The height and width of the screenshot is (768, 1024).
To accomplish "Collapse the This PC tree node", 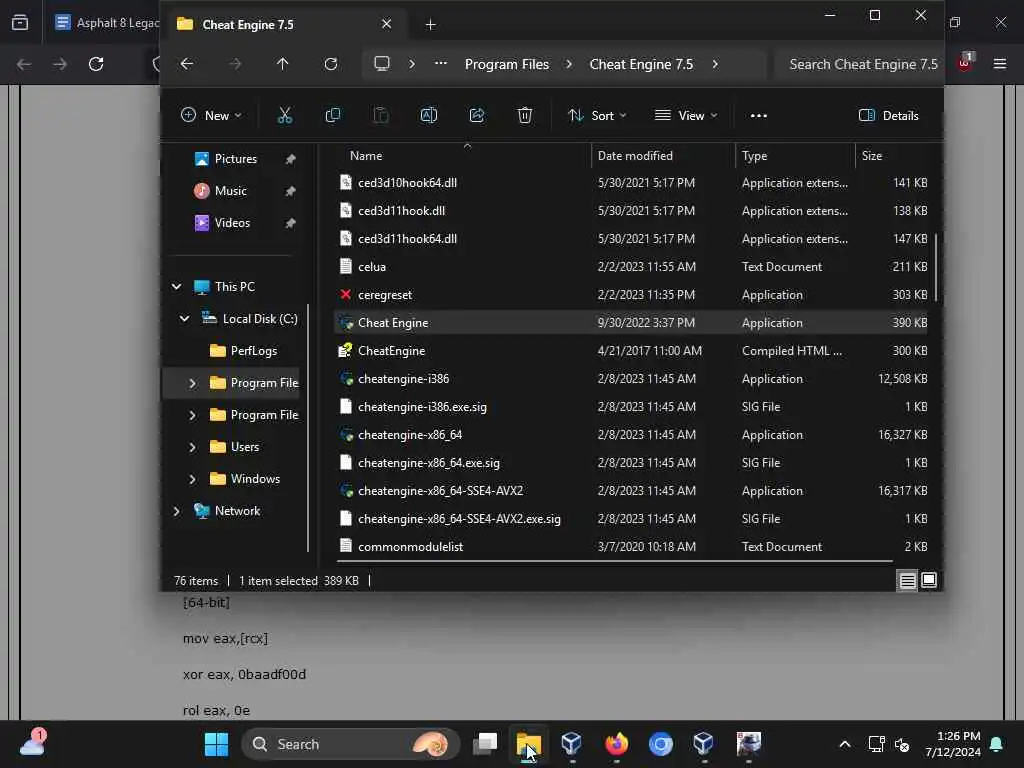I will click(x=176, y=287).
